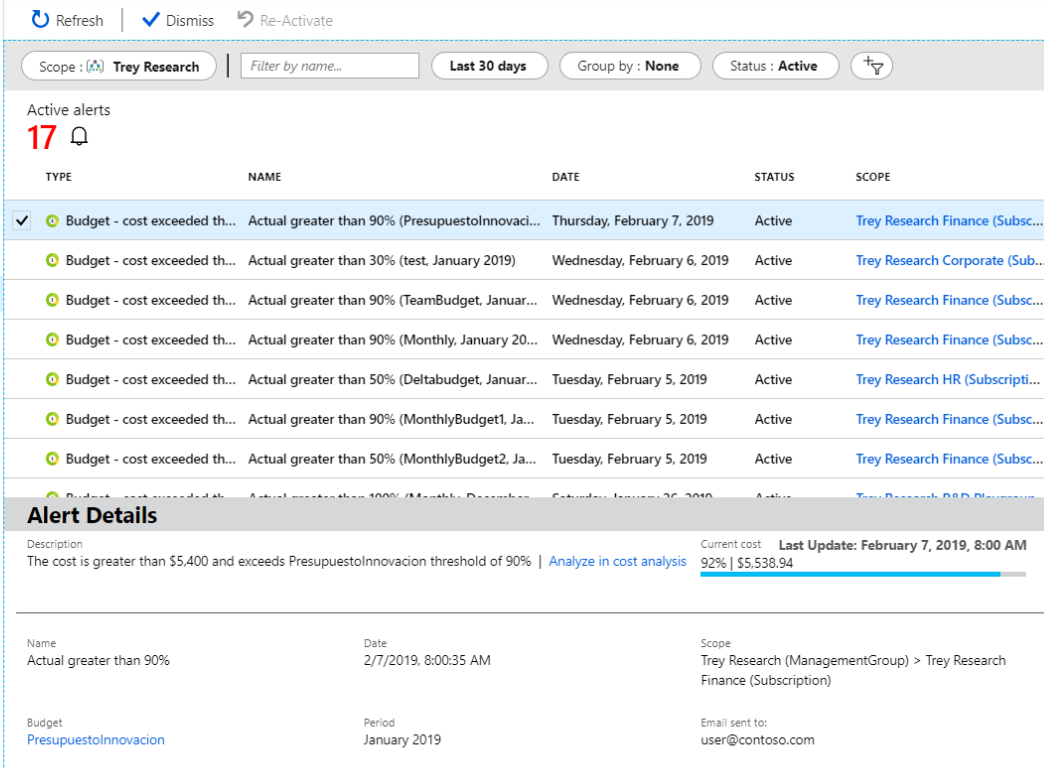The width and height of the screenshot is (1044, 768).
Task: Click budget icon on the TeamBudget row
Action: tap(52, 300)
